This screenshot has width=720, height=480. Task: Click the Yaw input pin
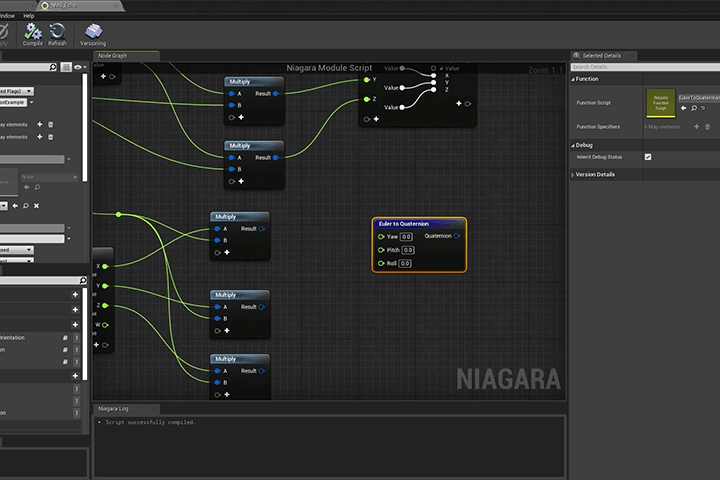[x=381, y=237]
